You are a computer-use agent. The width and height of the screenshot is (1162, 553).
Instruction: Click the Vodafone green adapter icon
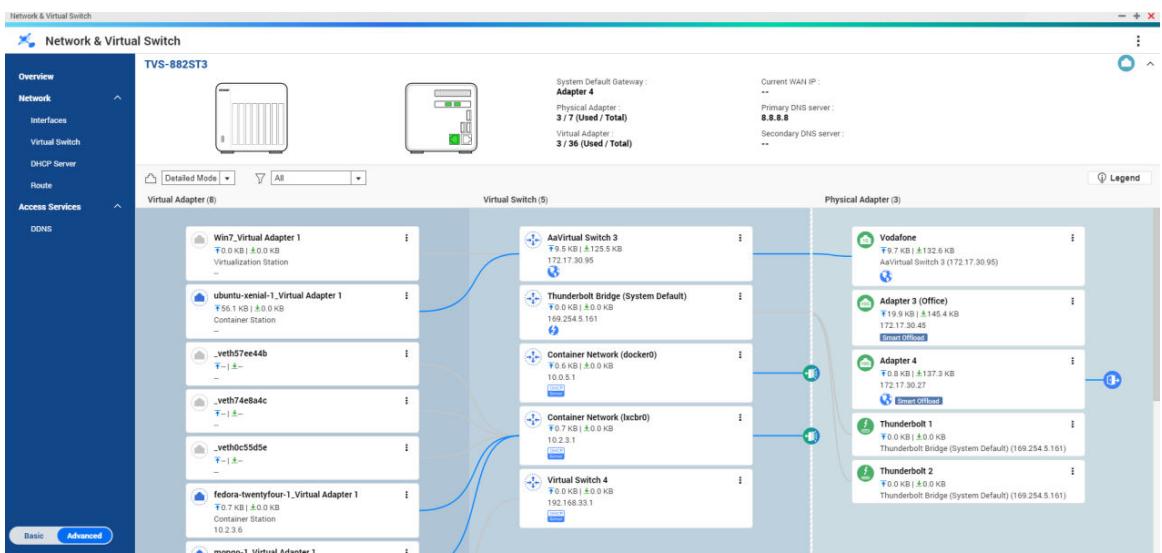[x=865, y=240]
